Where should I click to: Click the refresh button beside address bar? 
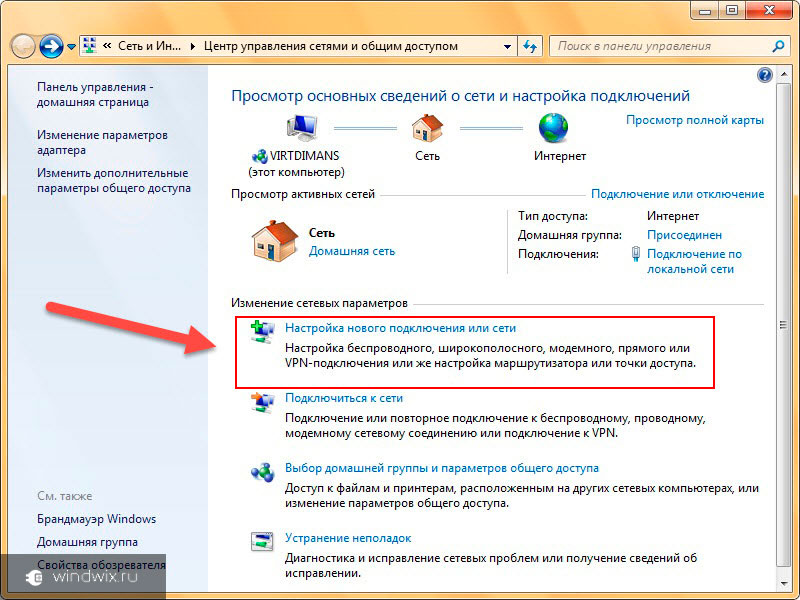(x=530, y=46)
